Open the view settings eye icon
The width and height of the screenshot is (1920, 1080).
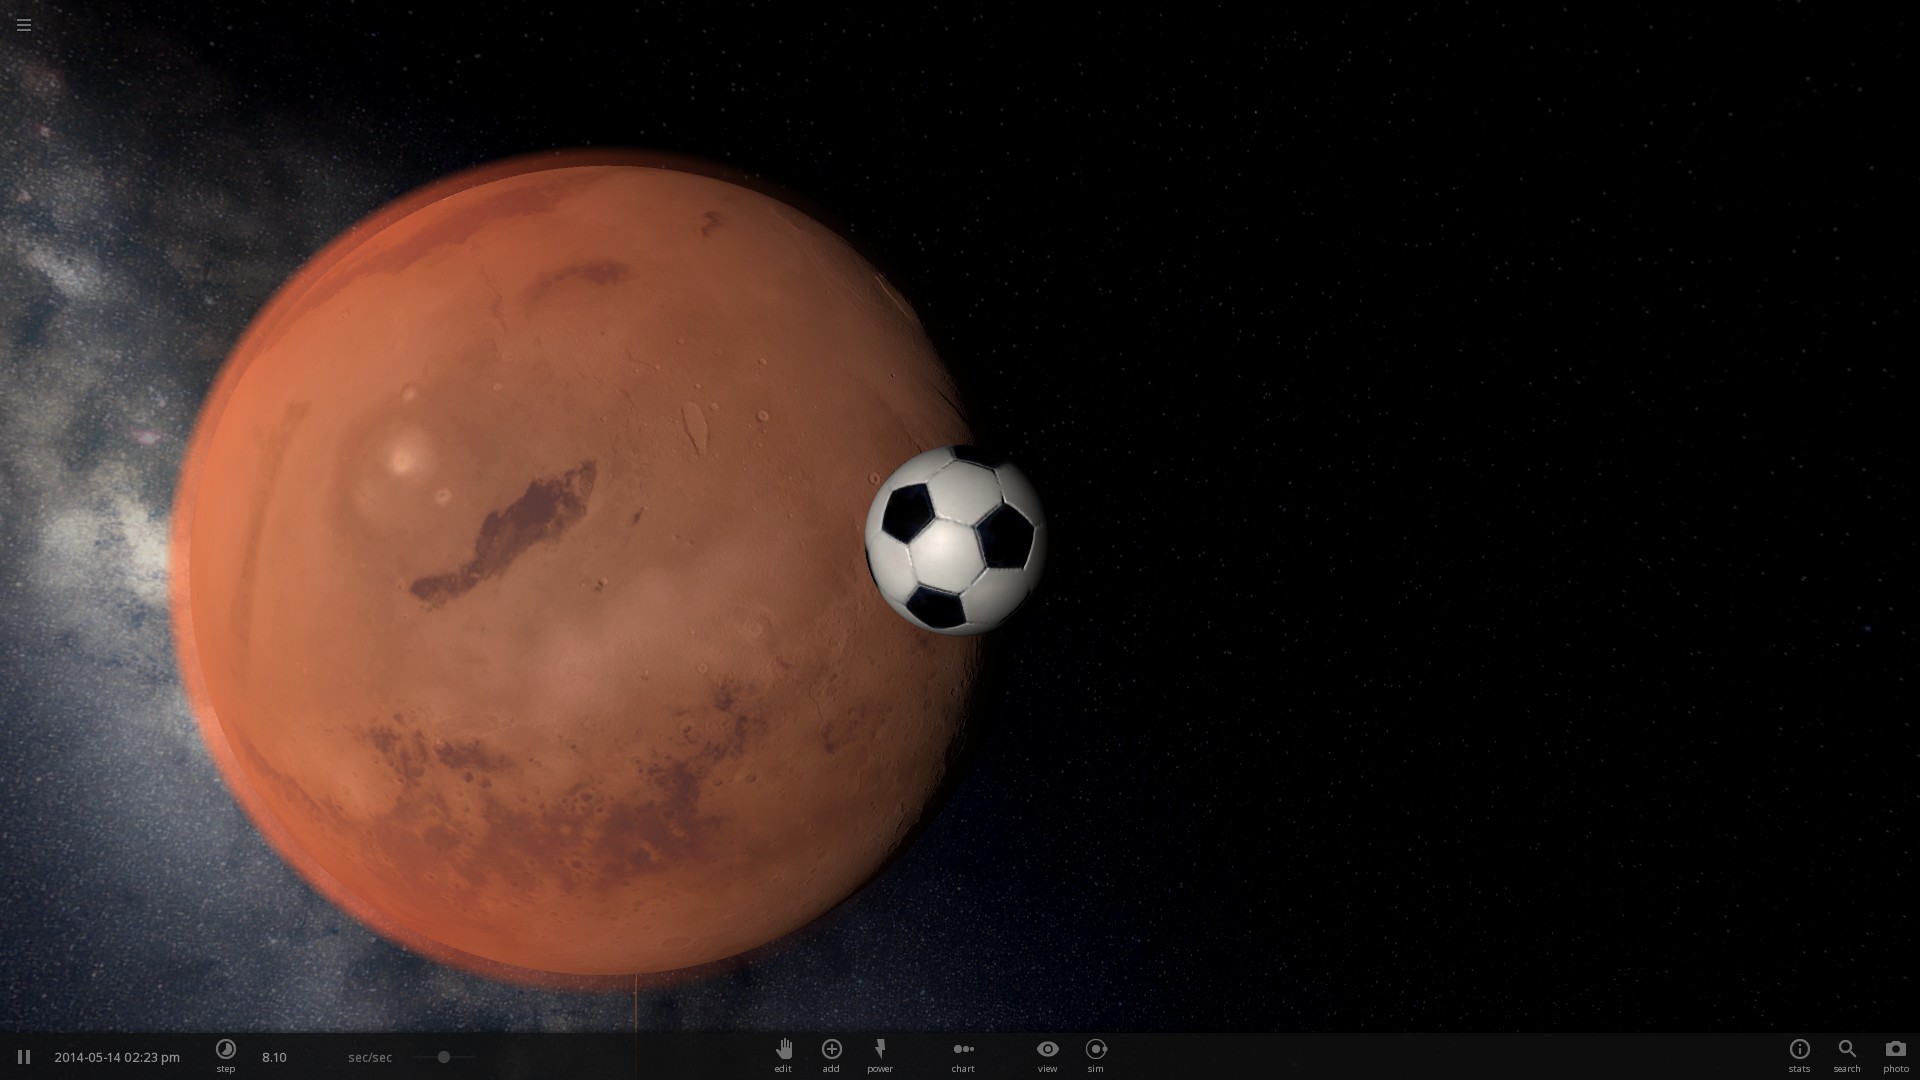[x=1047, y=1049]
